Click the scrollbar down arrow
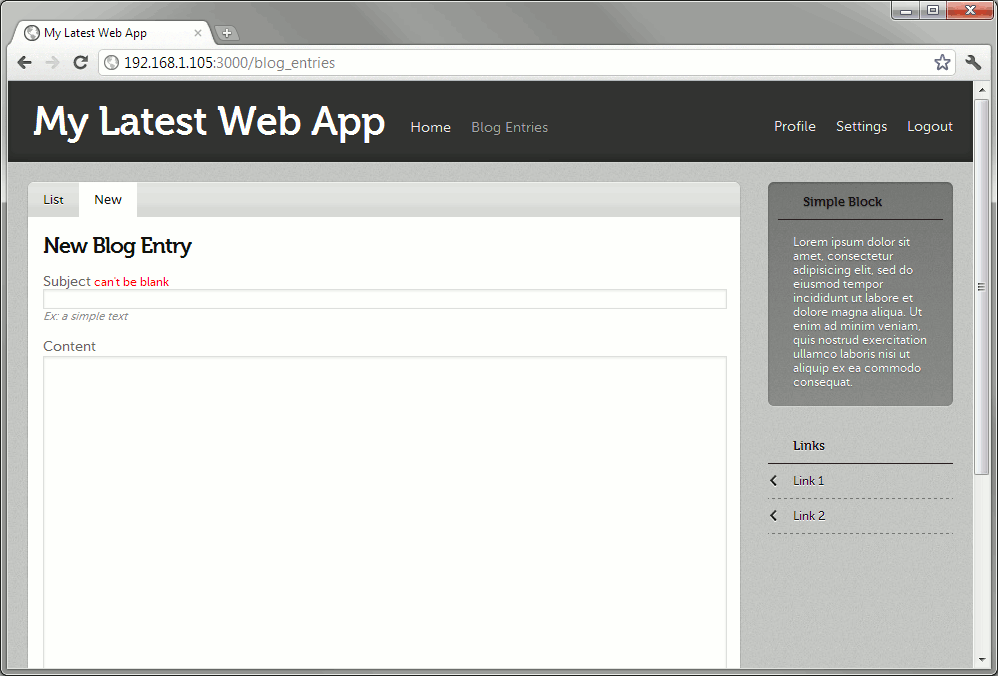998x676 pixels. pyautogui.click(x=981, y=660)
